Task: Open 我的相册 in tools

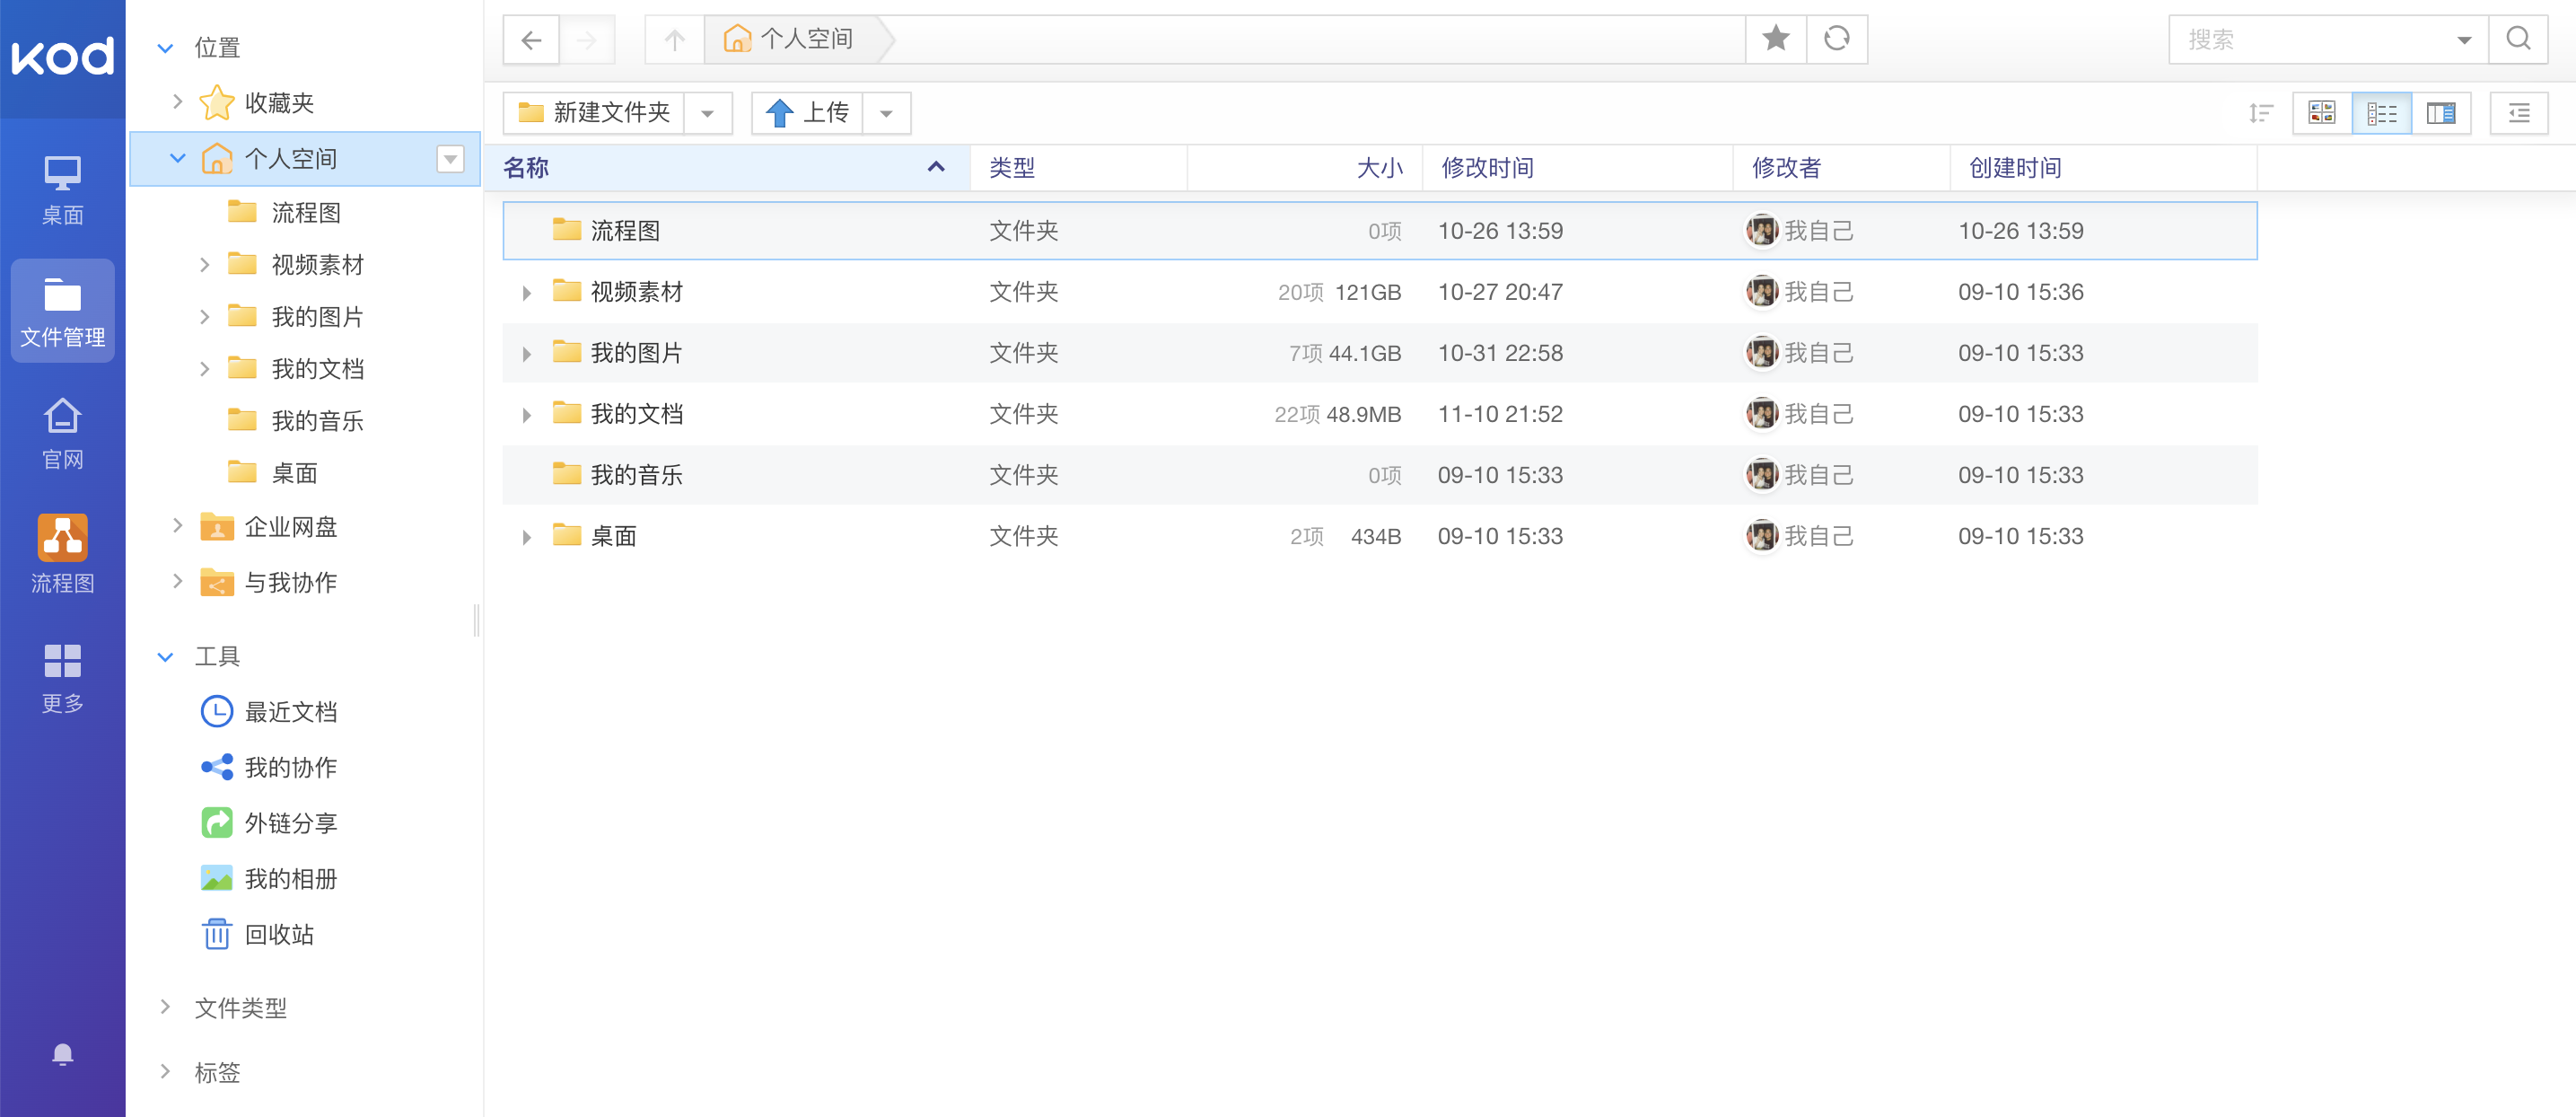Action: (x=270, y=879)
